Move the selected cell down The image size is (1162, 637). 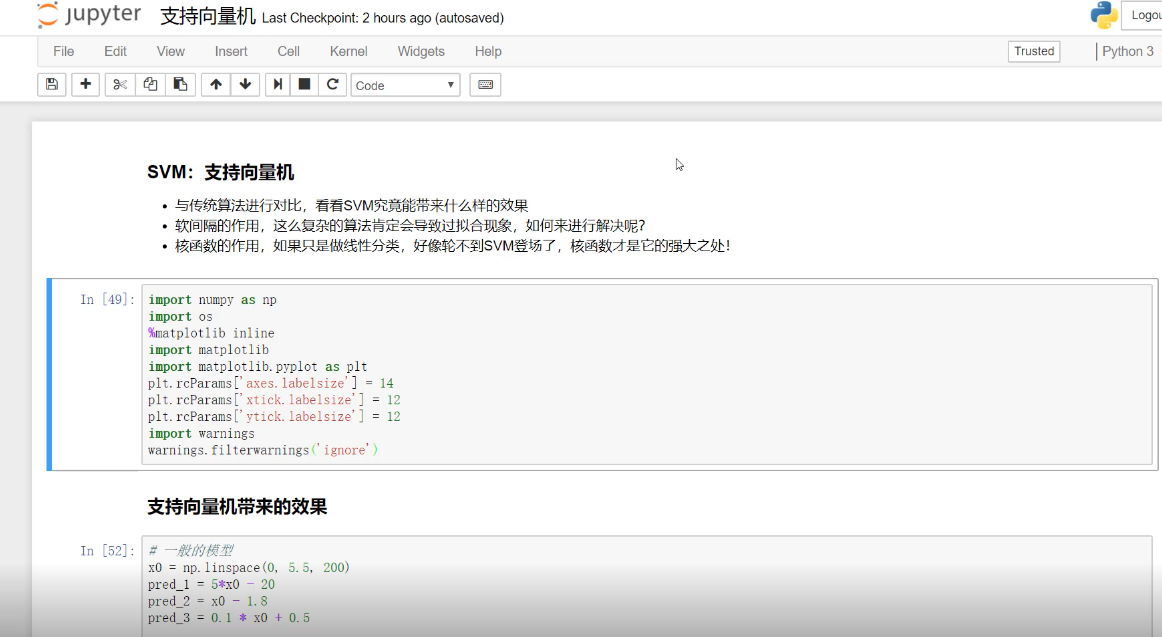(246, 85)
